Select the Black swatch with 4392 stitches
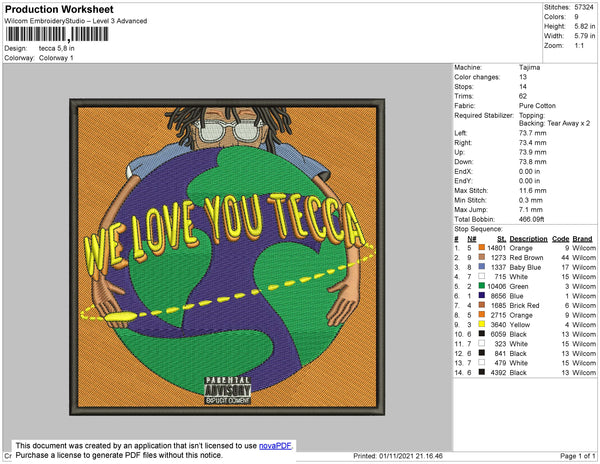Screen dimensions: 600x464 coord(482,372)
